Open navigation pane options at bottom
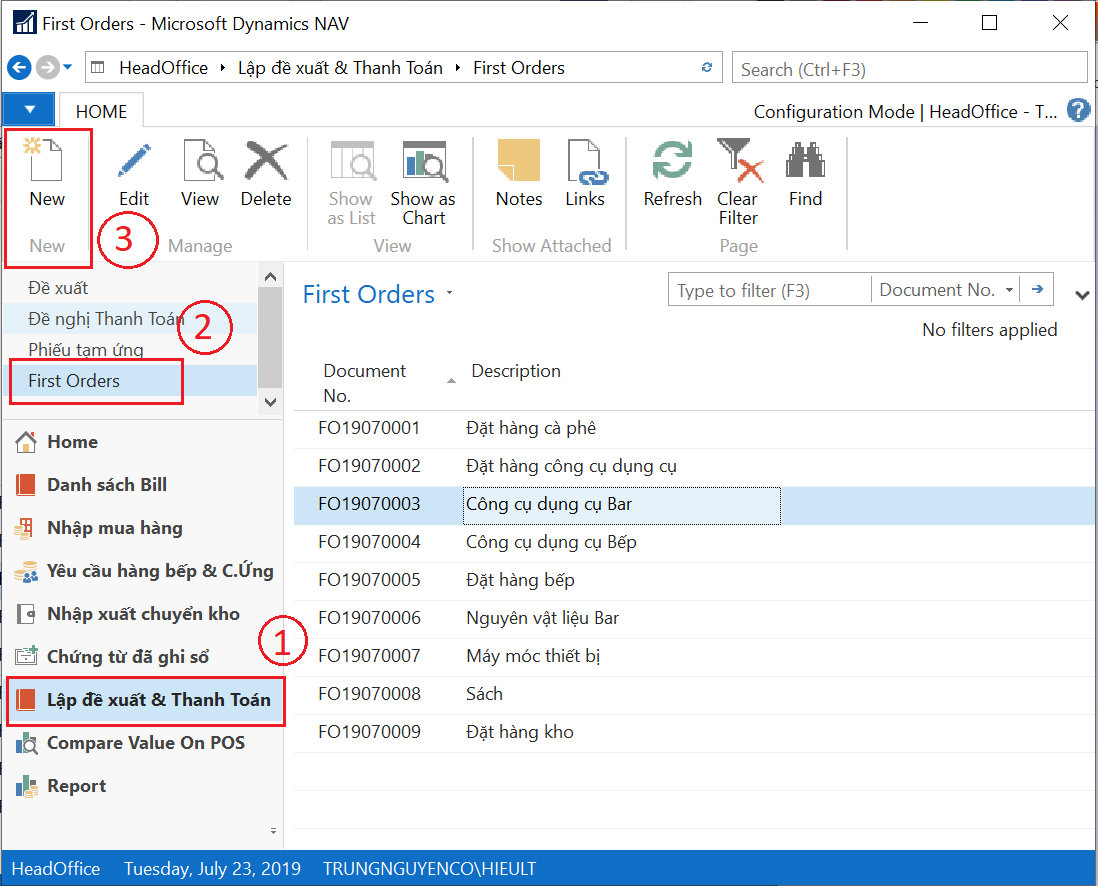1098x886 pixels. click(x=273, y=831)
